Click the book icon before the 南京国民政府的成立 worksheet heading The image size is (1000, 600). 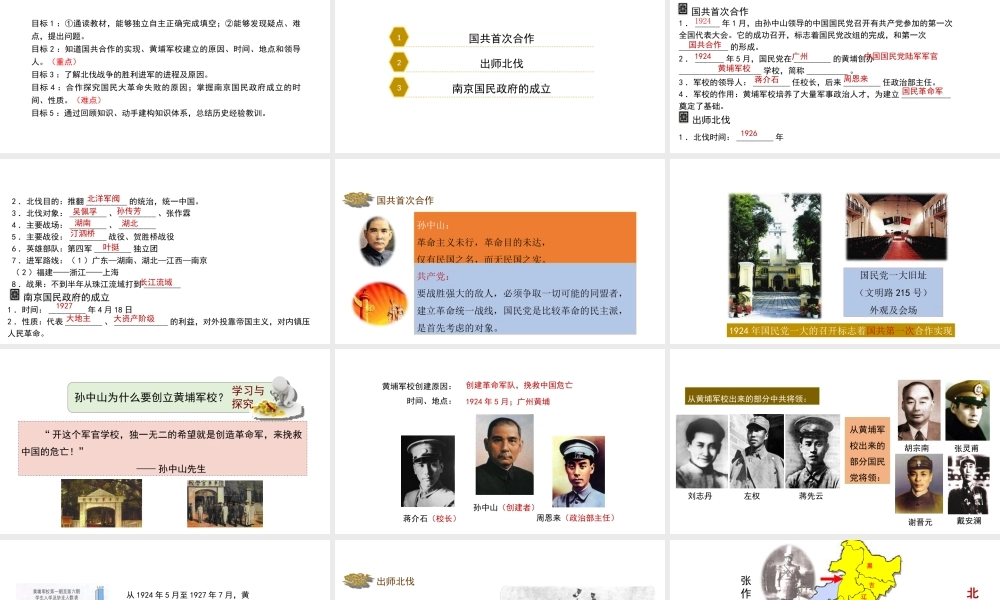point(15,295)
